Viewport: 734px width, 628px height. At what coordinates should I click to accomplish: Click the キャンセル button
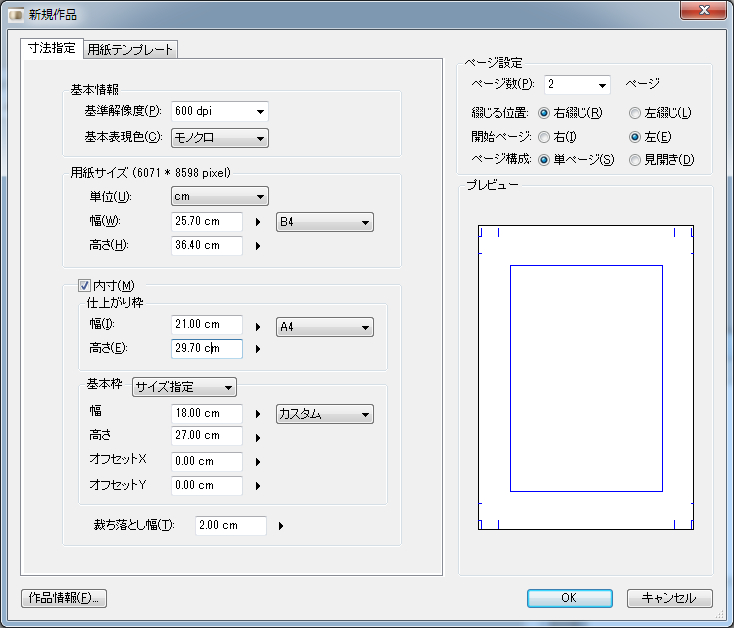pos(669,598)
